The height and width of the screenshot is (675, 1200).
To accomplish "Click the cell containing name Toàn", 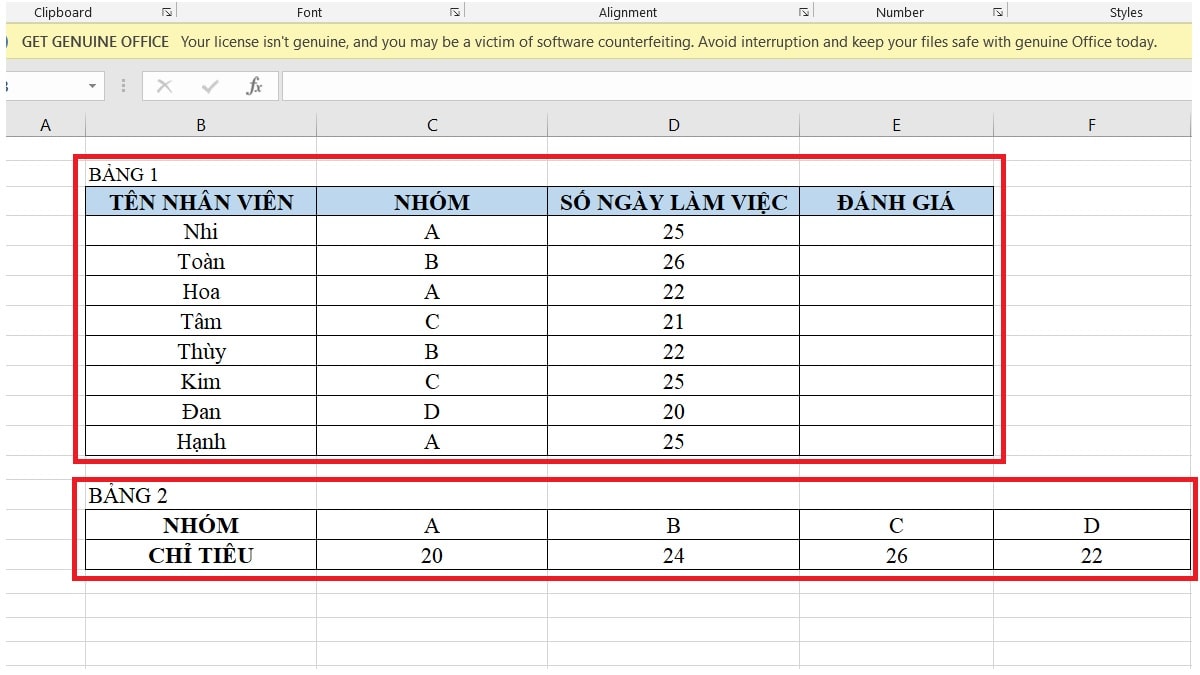I will tap(201, 262).
